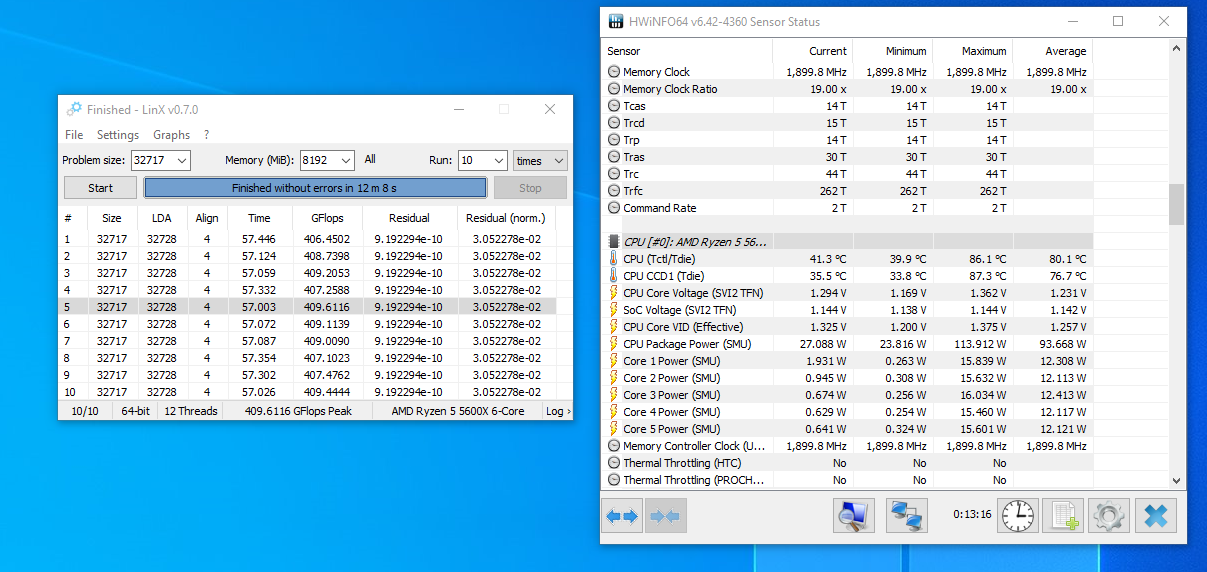Click the clock icon beside Memory Clock
The image size is (1207, 572).
614,72
